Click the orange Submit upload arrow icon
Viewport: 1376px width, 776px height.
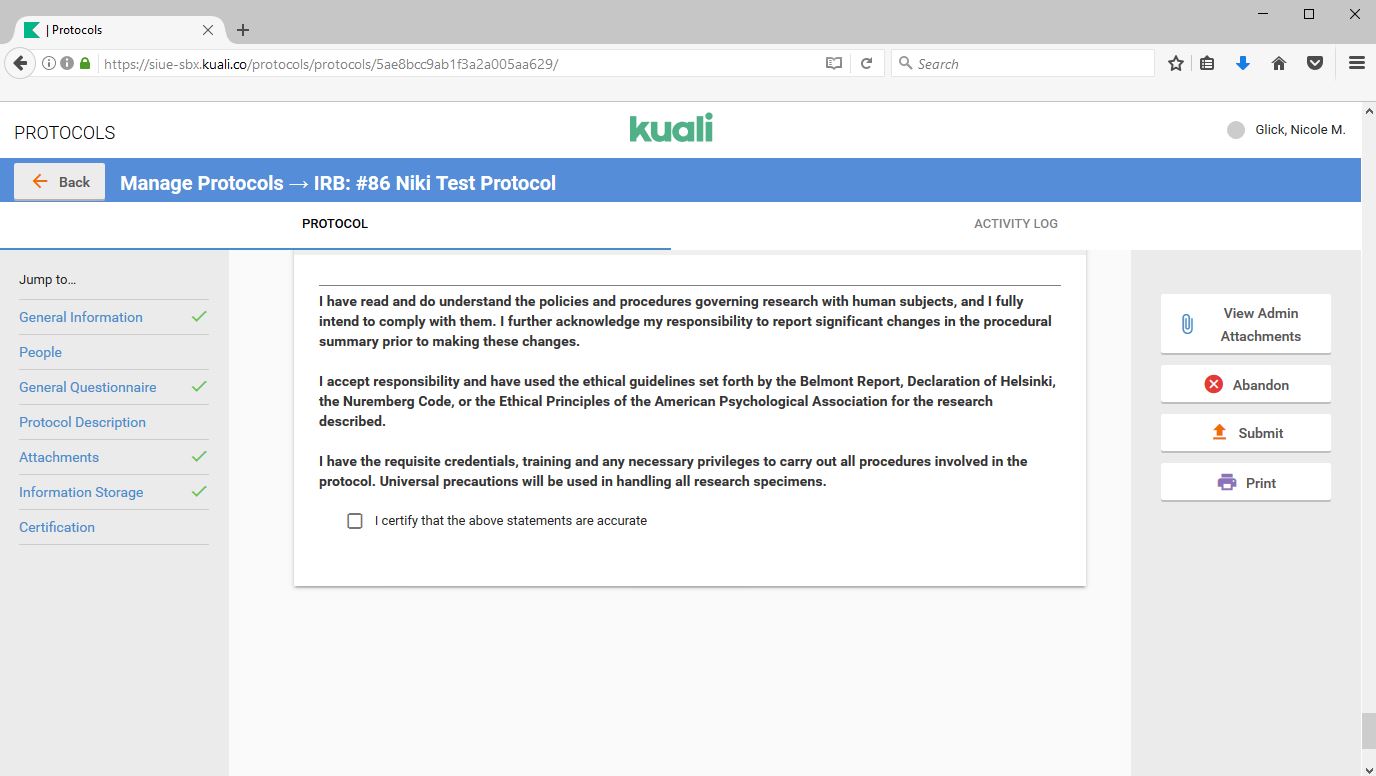pos(1219,433)
